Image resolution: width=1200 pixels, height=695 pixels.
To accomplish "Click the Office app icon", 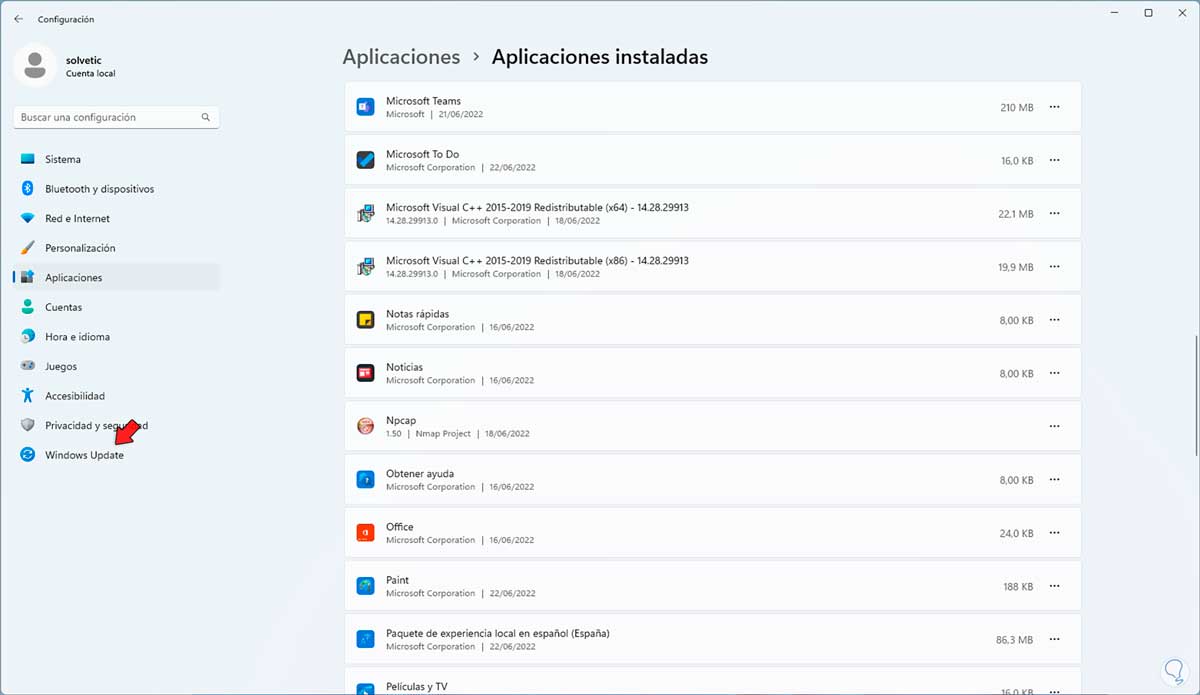I will (x=365, y=533).
